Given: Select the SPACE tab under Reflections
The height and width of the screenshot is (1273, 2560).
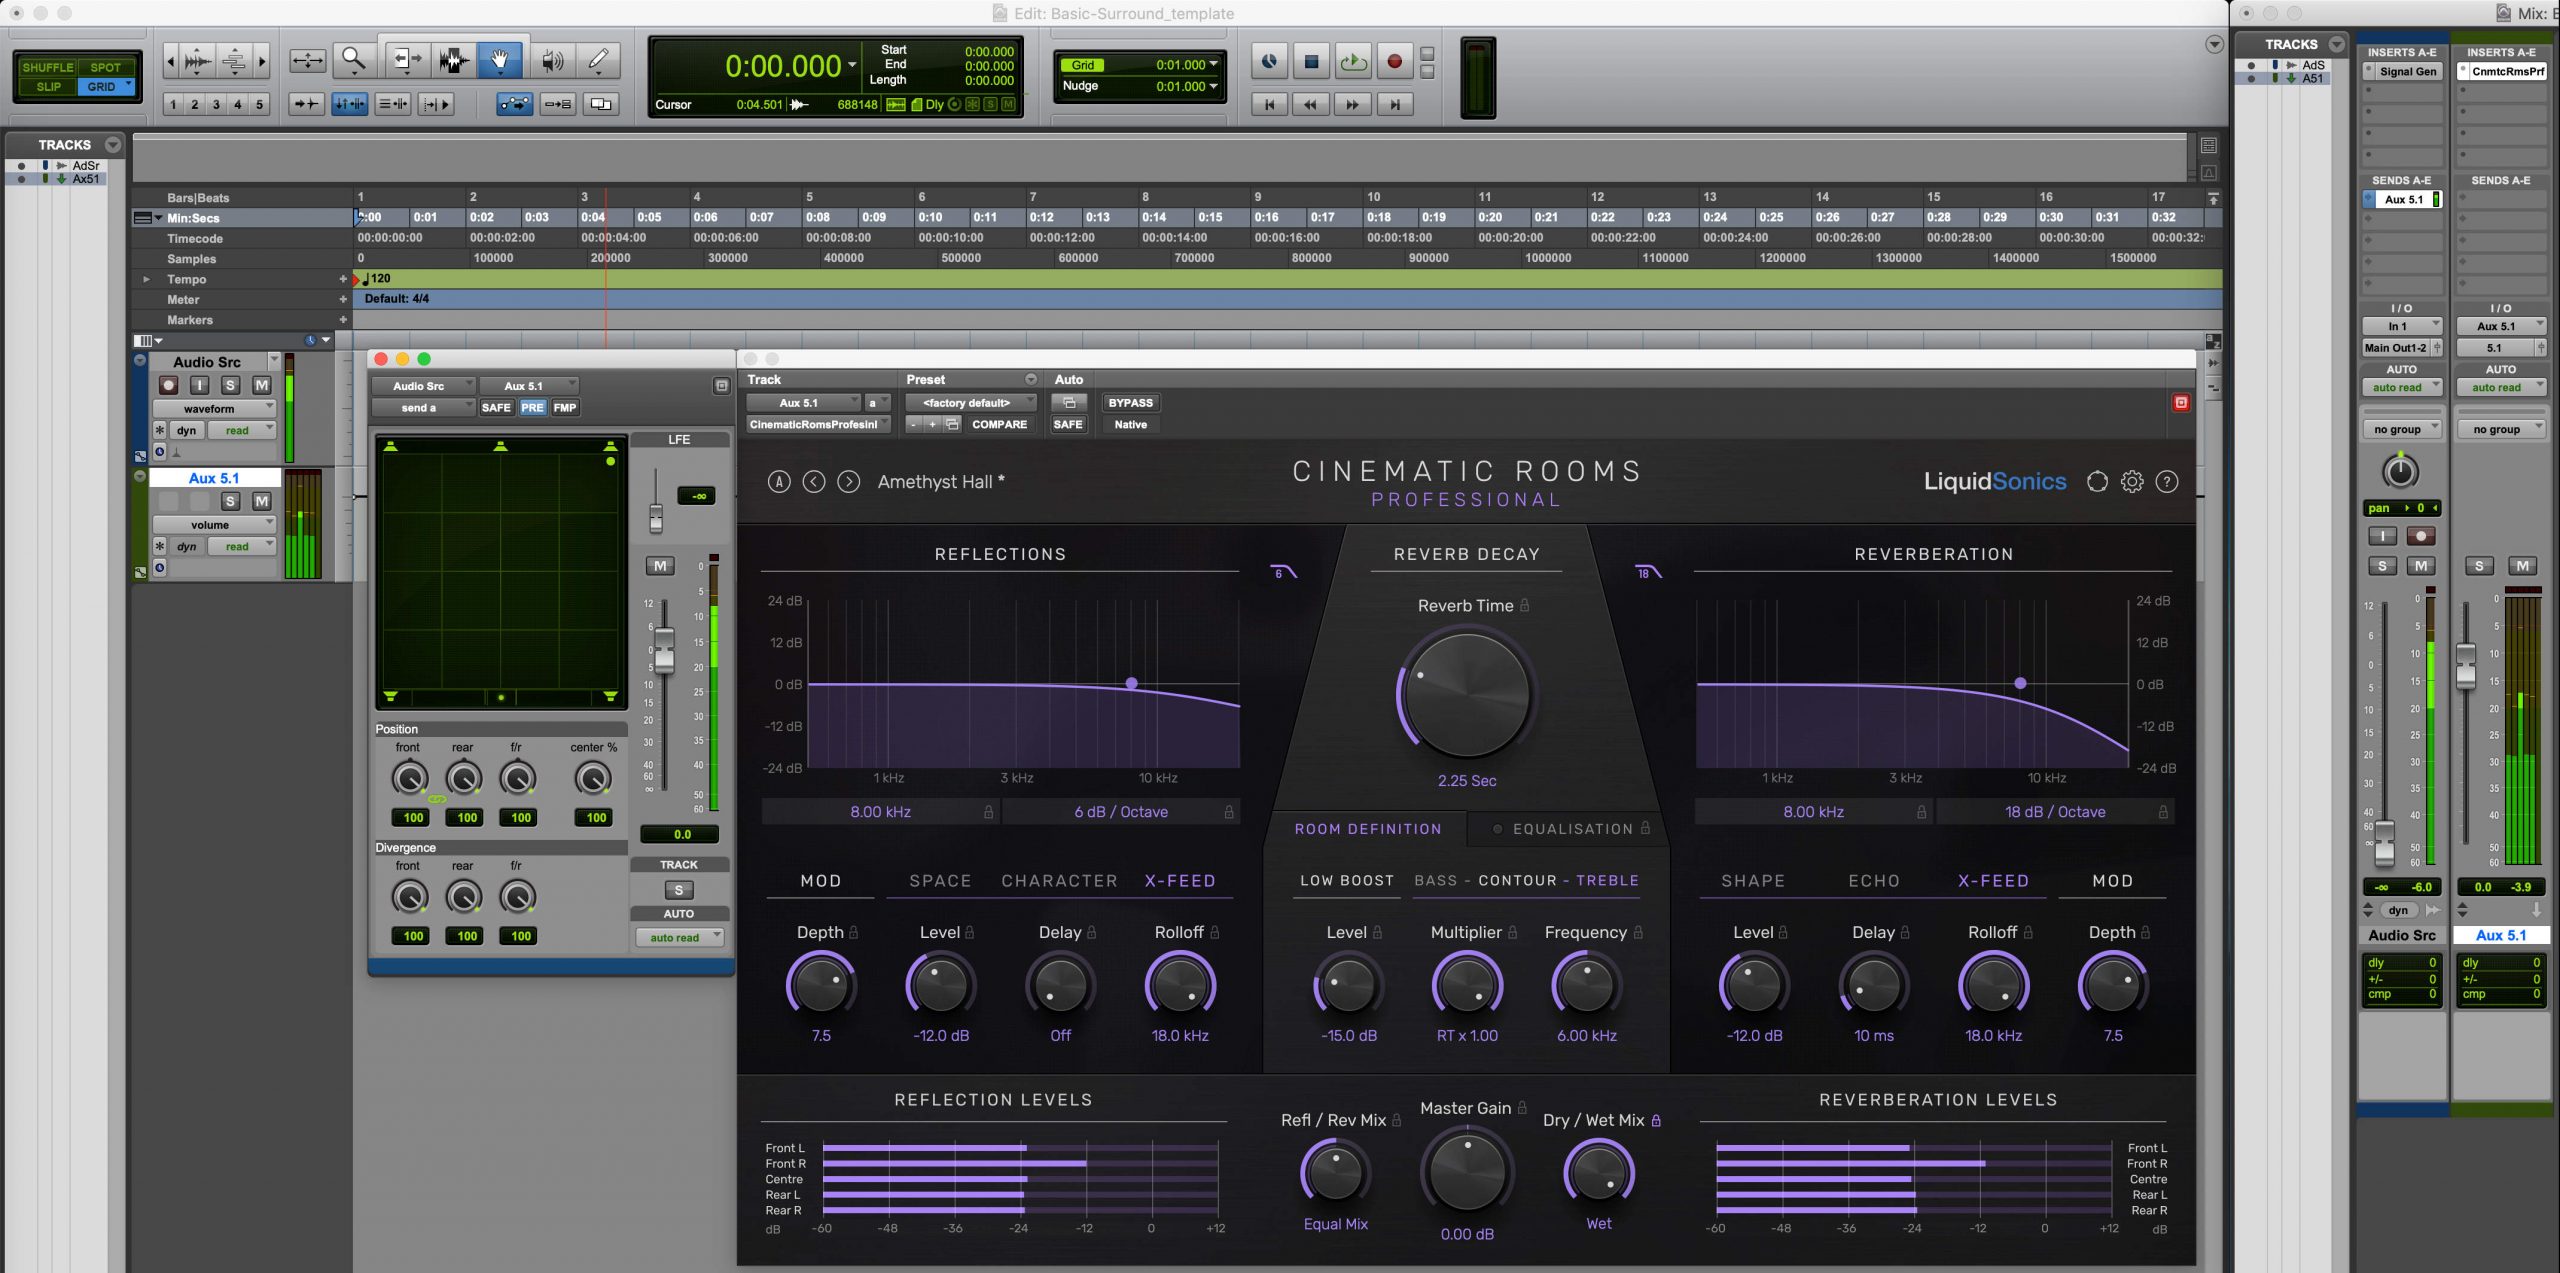Looking at the screenshot, I should [x=940, y=881].
